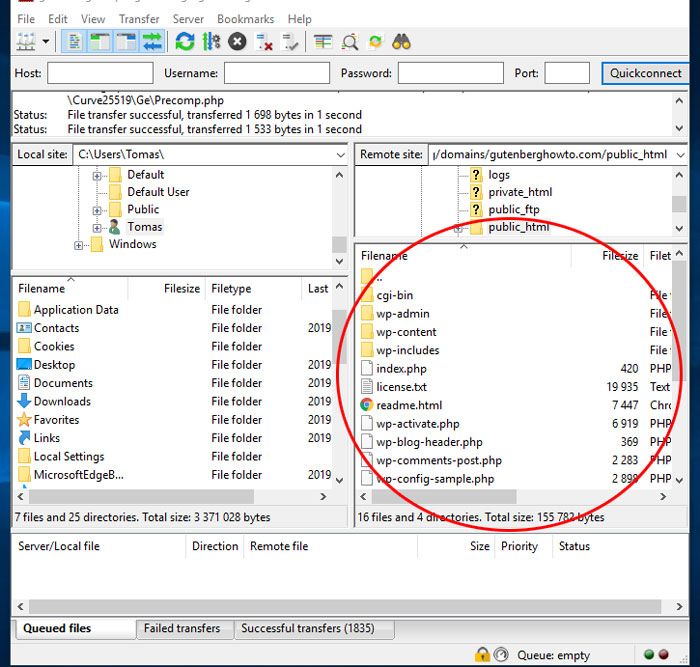Open the Bookmarks menu
700x667 pixels.
click(x=246, y=19)
